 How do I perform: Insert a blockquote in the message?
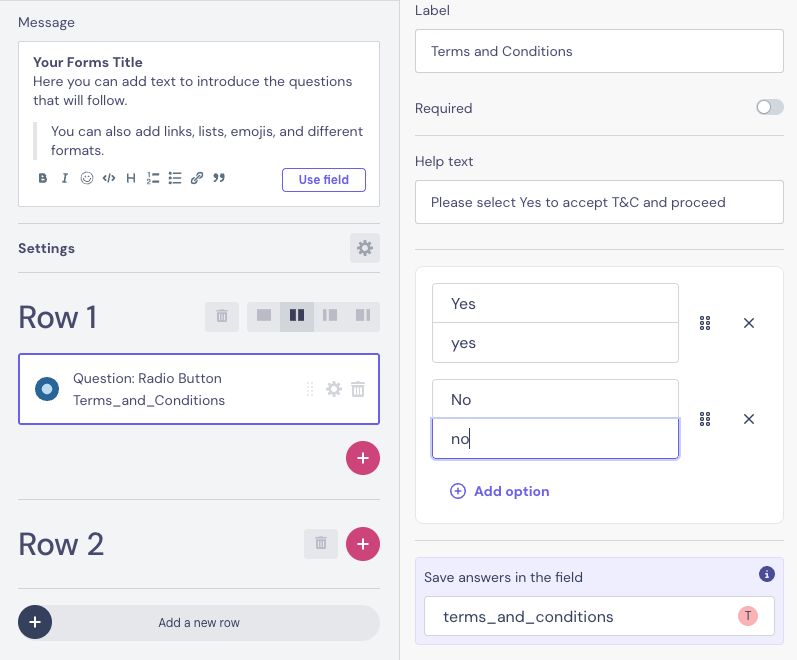coord(219,179)
